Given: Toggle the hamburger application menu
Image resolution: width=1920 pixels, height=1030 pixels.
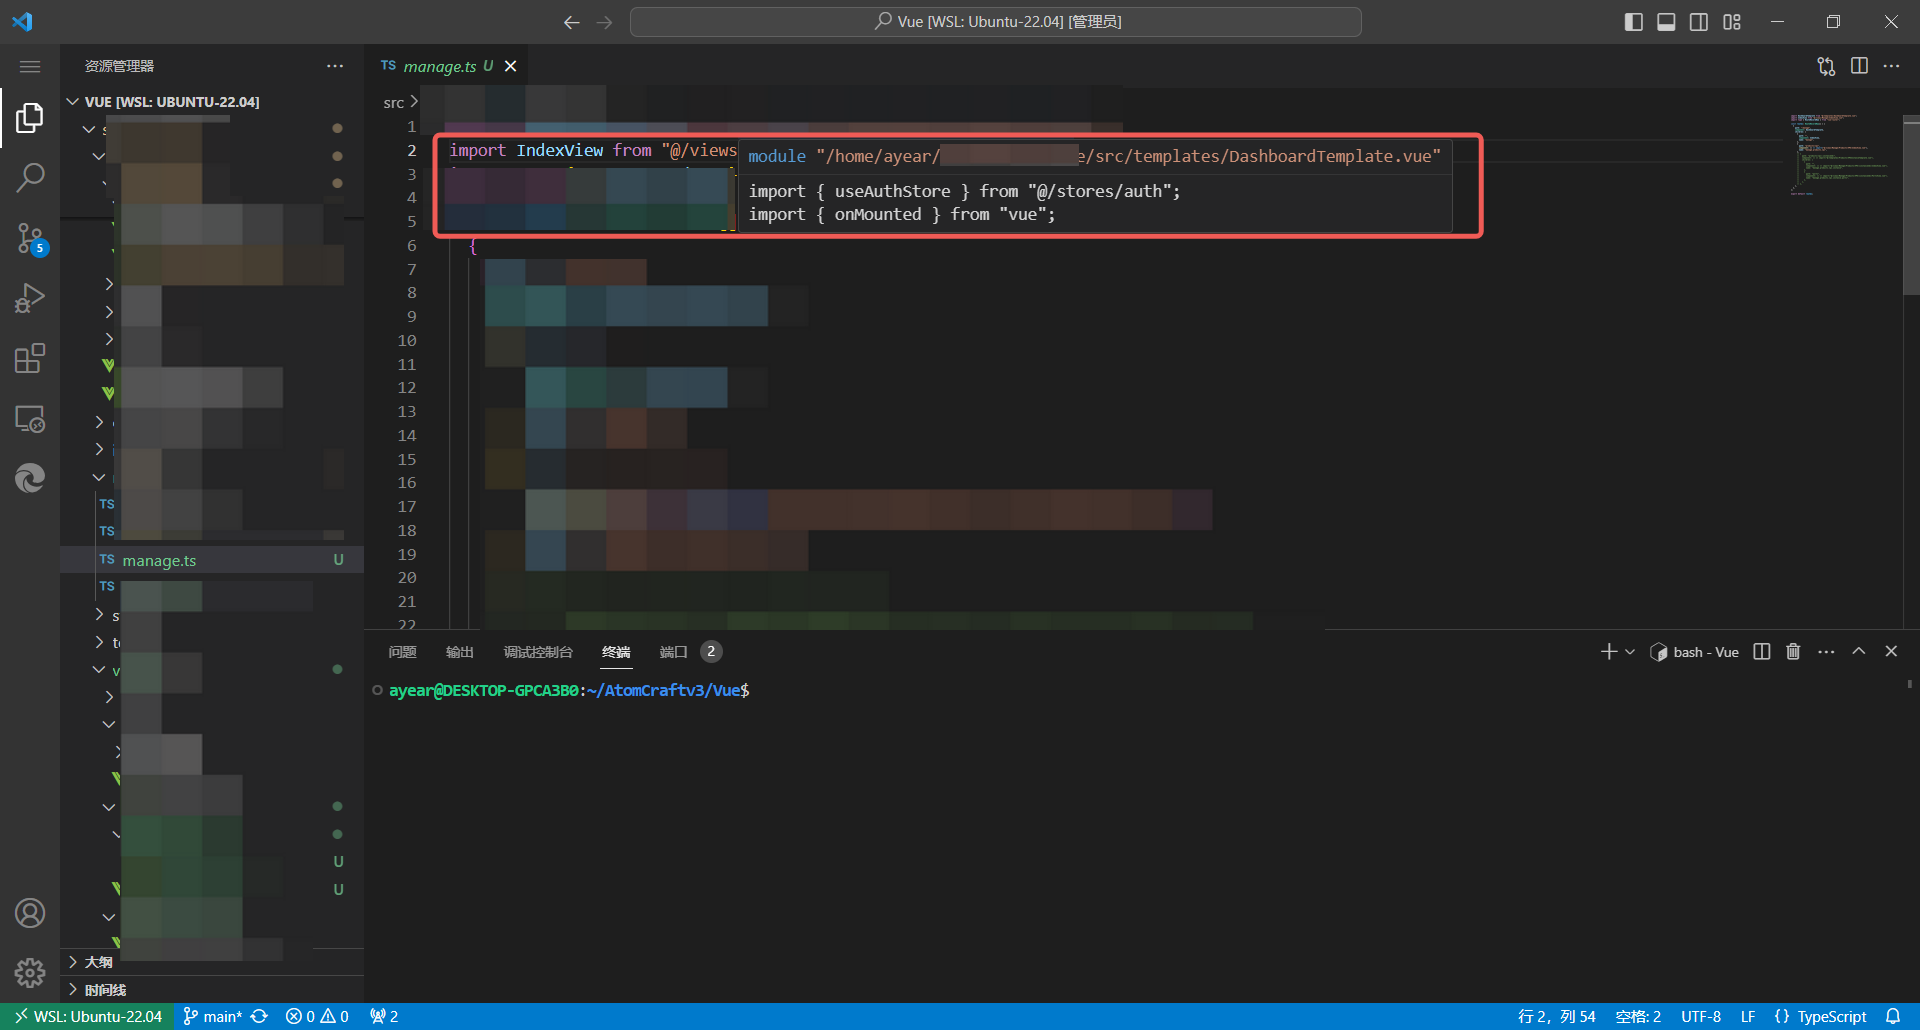Looking at the screenshot, I should click(x=30, y=67).
